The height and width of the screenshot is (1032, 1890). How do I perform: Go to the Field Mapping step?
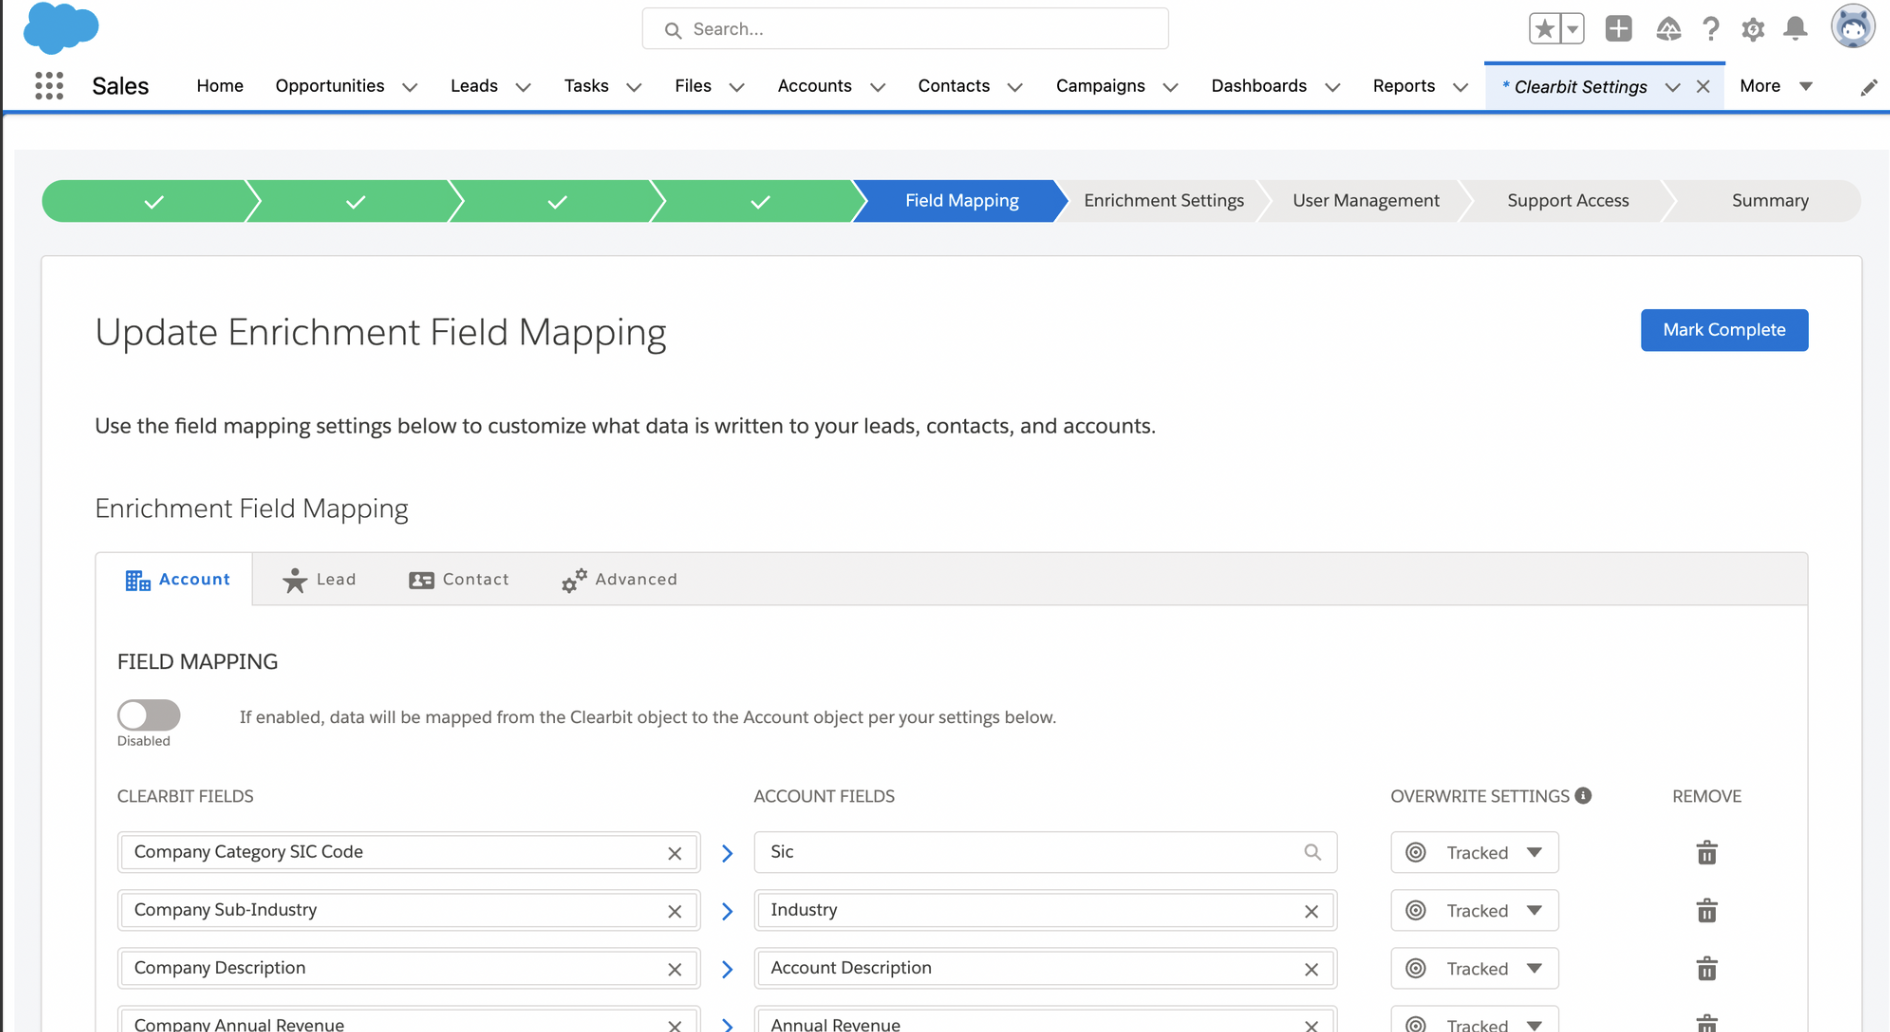pos(961,201)
